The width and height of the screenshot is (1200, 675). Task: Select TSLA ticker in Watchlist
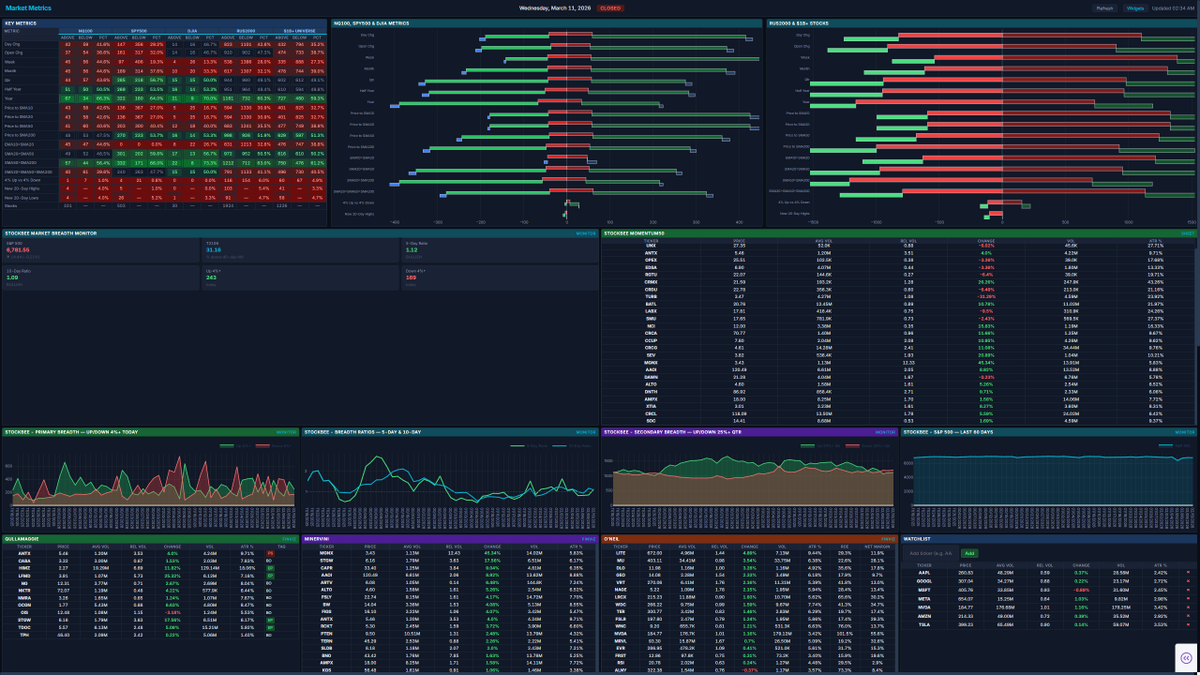[924, 624]
